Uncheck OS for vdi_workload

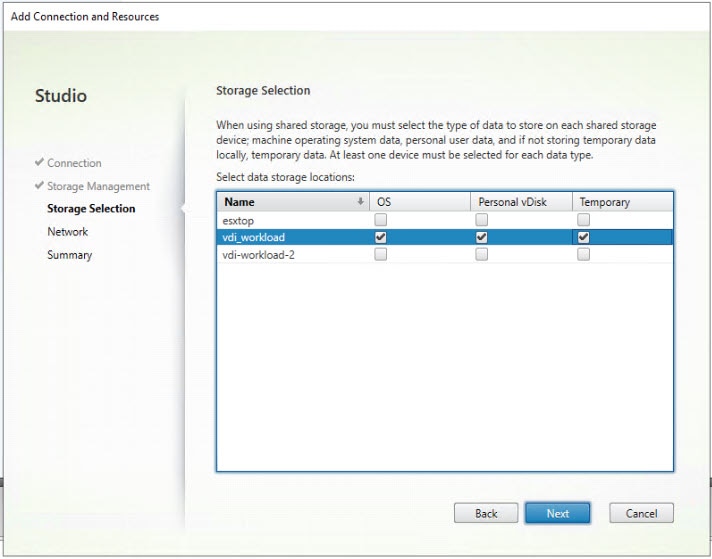tap(381, 237)
